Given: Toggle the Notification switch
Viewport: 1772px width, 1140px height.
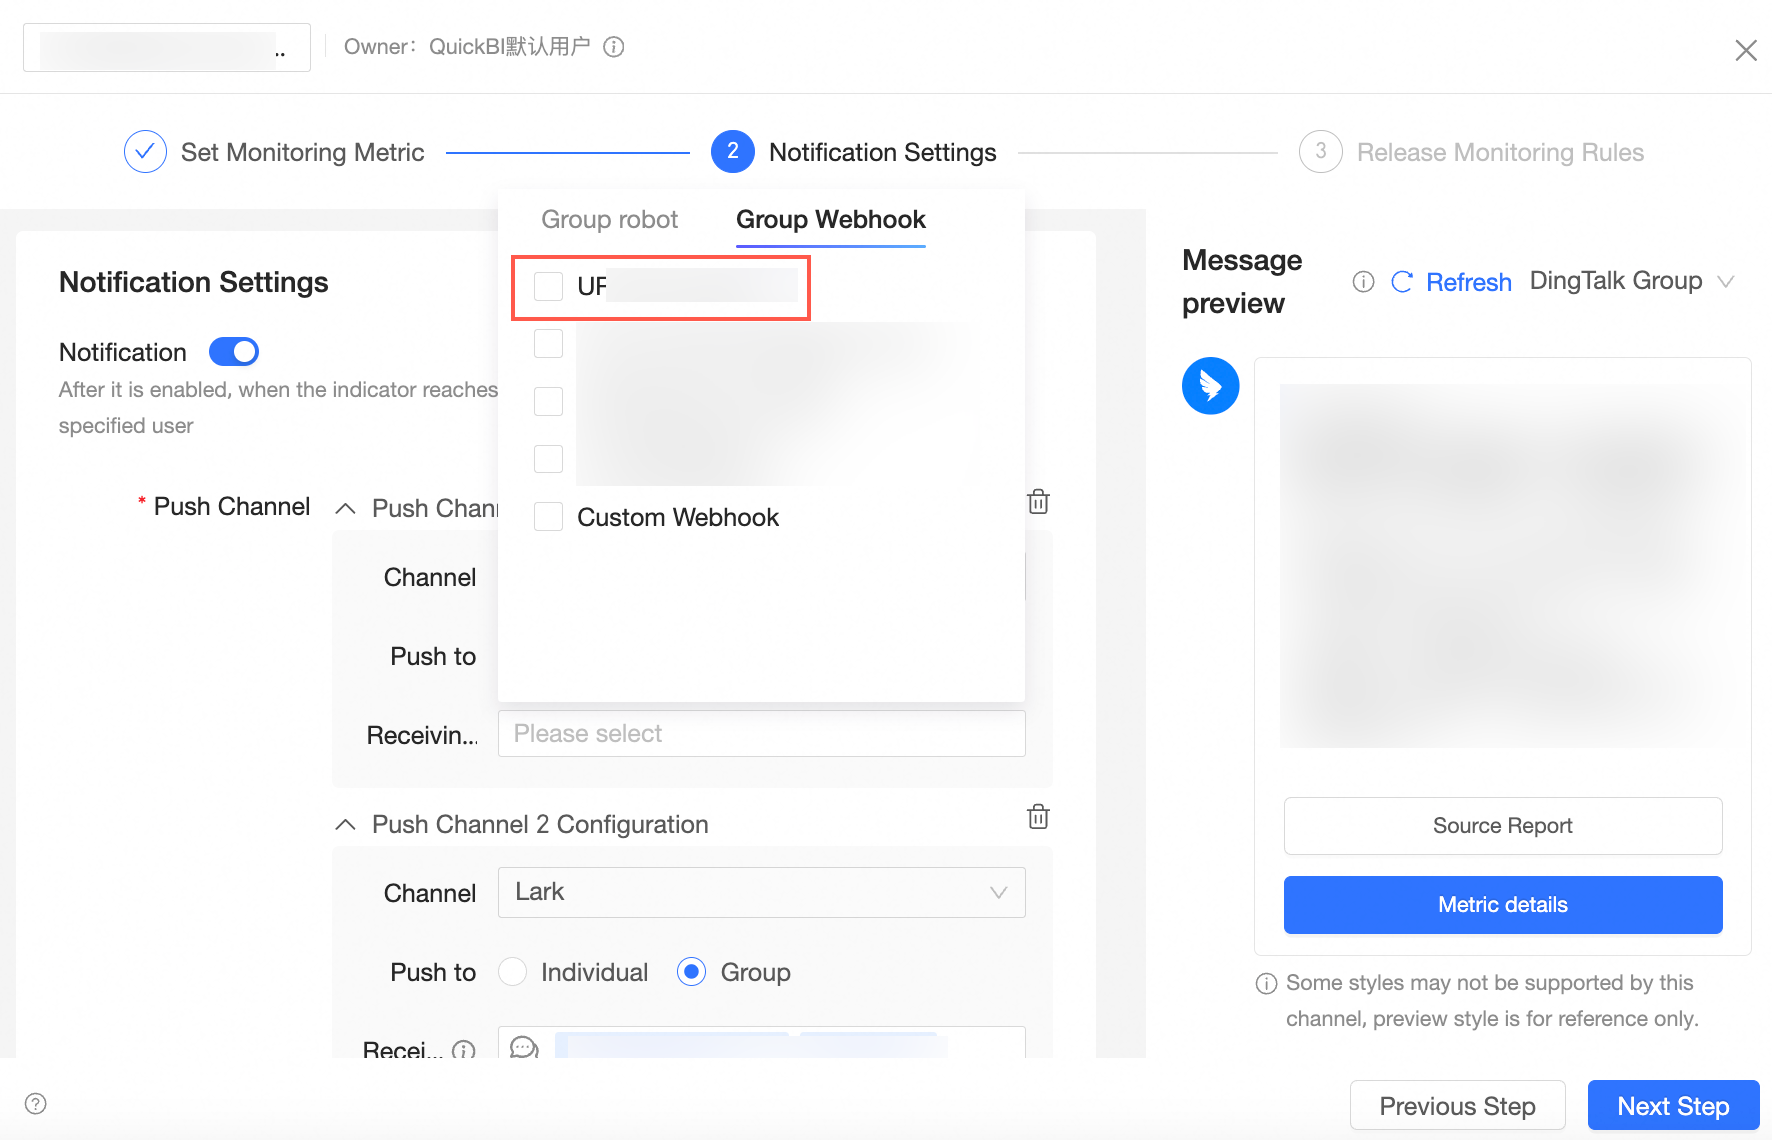Looking at the screenshot, I should point(234,352).
